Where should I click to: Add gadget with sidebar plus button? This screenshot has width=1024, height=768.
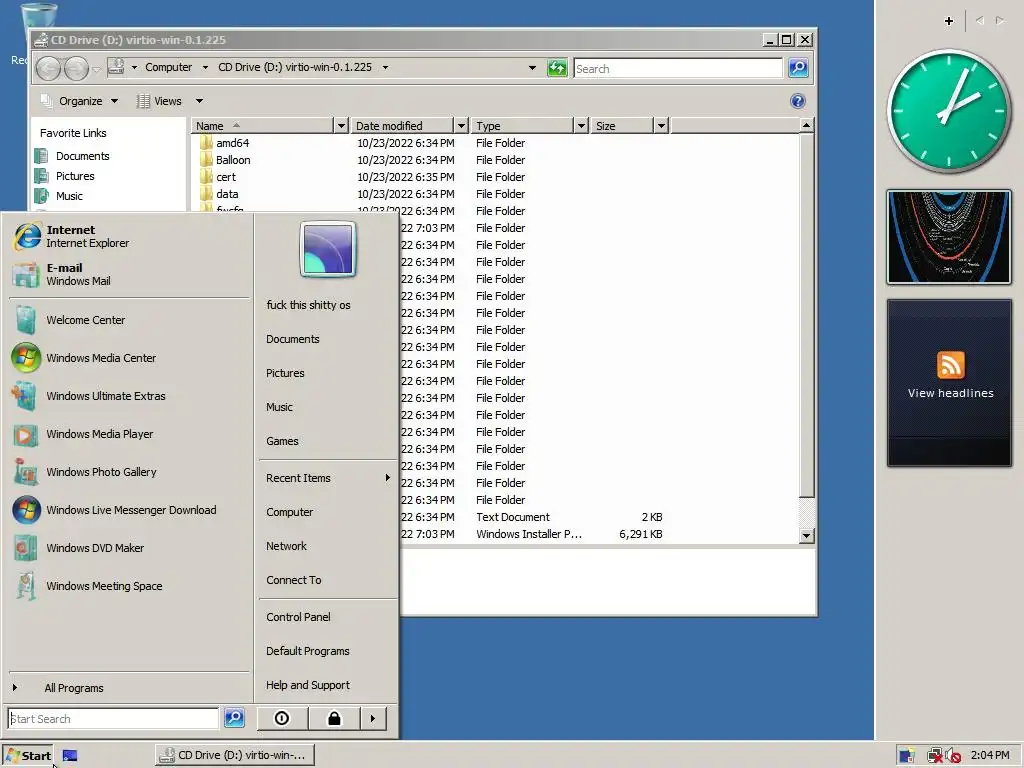point(949,21)
